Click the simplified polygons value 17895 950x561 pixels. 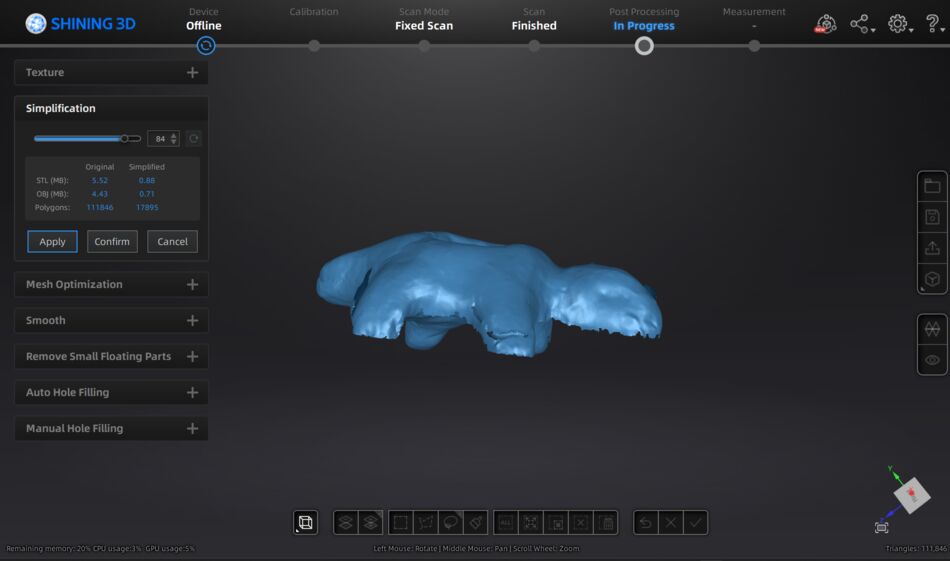[x=147, y=207]
